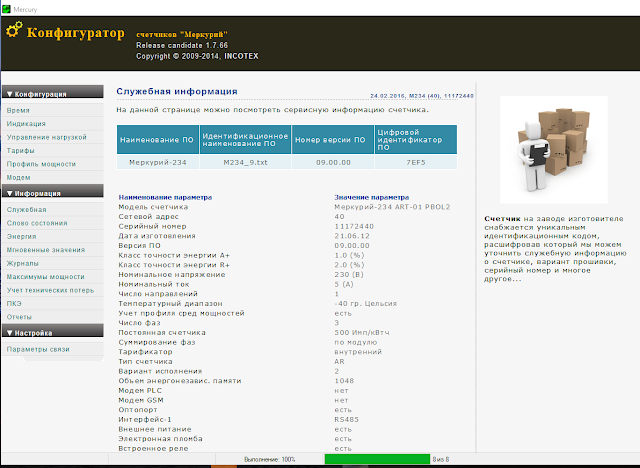
Task: Click the Идентификационное наименование ПО header
Action: coord(245,140)
